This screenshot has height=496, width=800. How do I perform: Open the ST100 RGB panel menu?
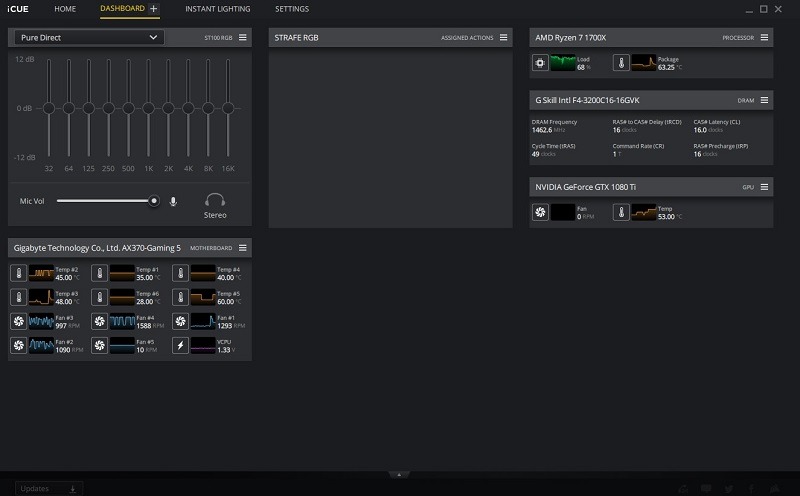243,37
